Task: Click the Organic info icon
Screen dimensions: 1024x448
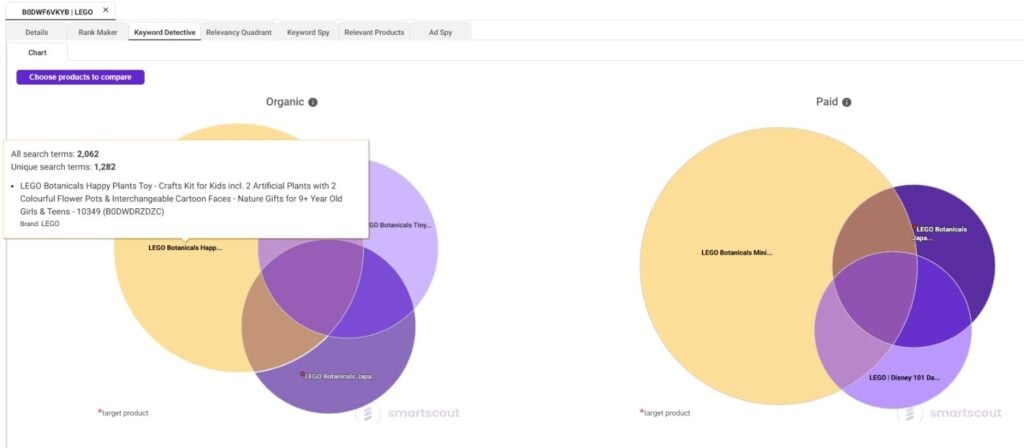Action: coord(313,103)
